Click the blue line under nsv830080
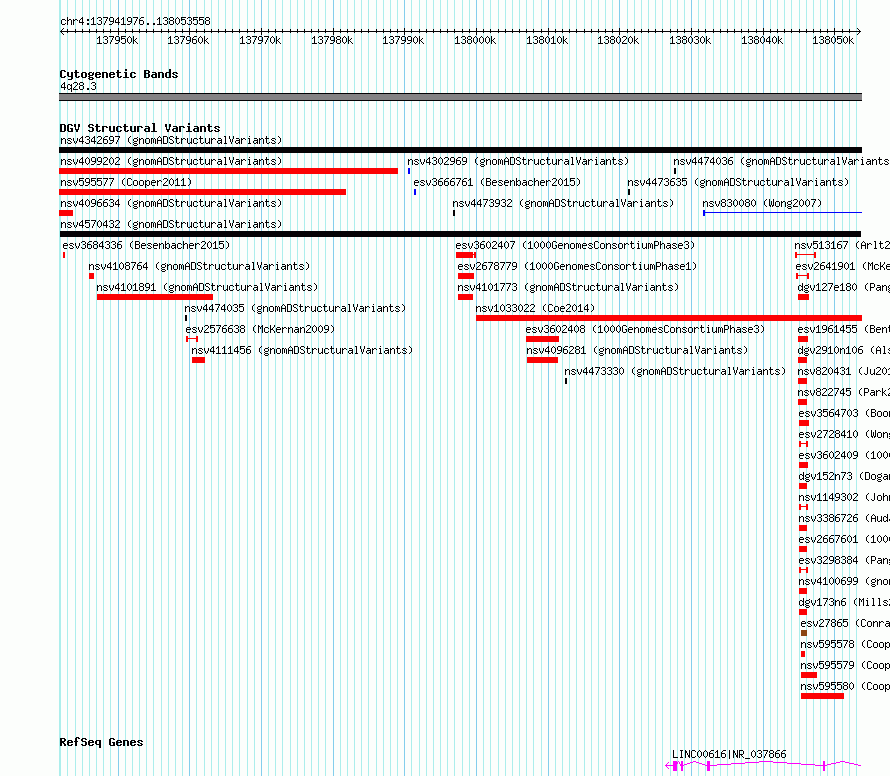Image resolution: width=890 pixels, height=776 pixels. point(782,213)
